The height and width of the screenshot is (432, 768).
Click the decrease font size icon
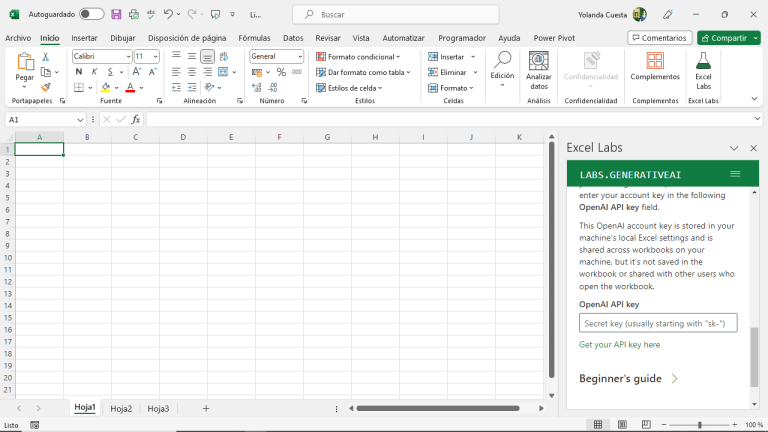[152, 72]
